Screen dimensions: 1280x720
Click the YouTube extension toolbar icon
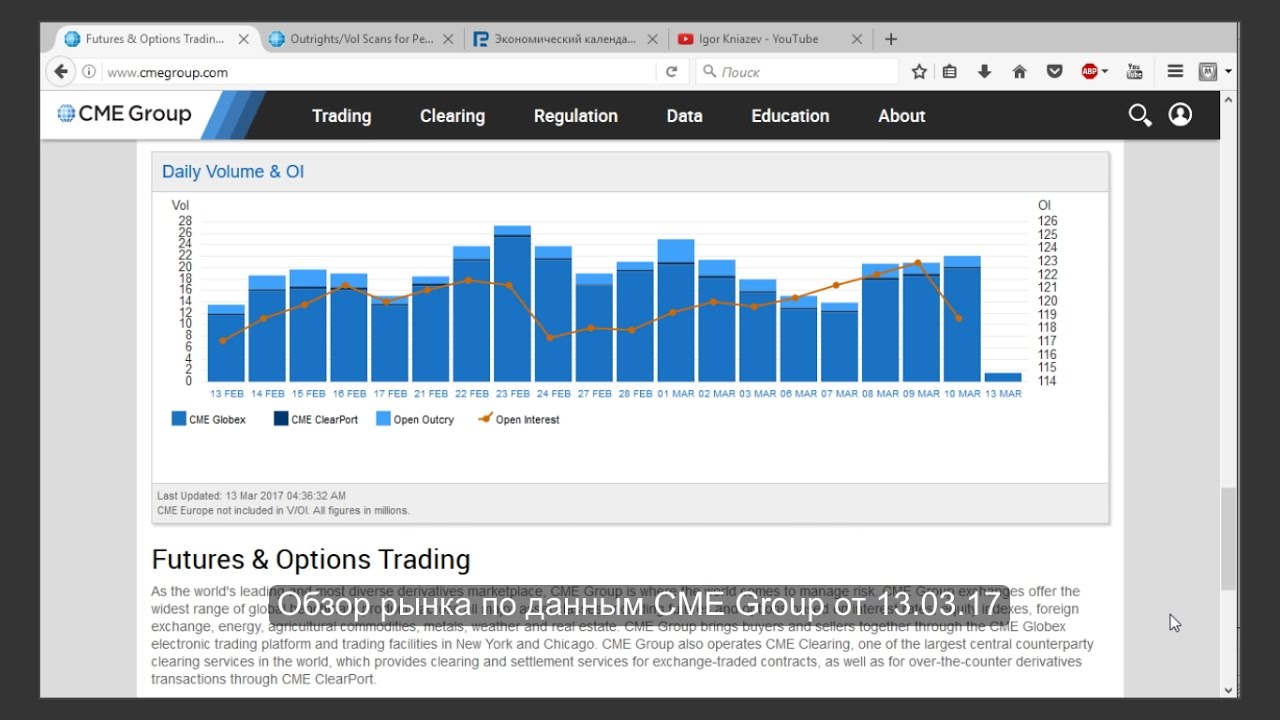coord(1134,71)
